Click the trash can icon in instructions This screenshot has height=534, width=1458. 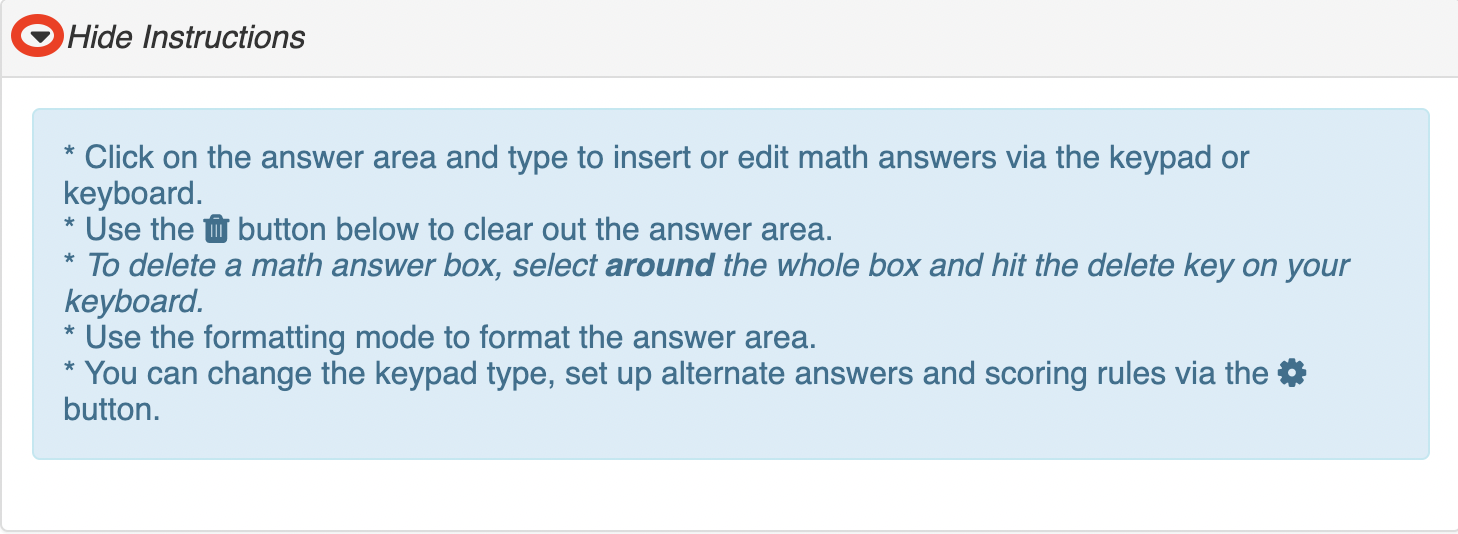[x=216, y=230]
